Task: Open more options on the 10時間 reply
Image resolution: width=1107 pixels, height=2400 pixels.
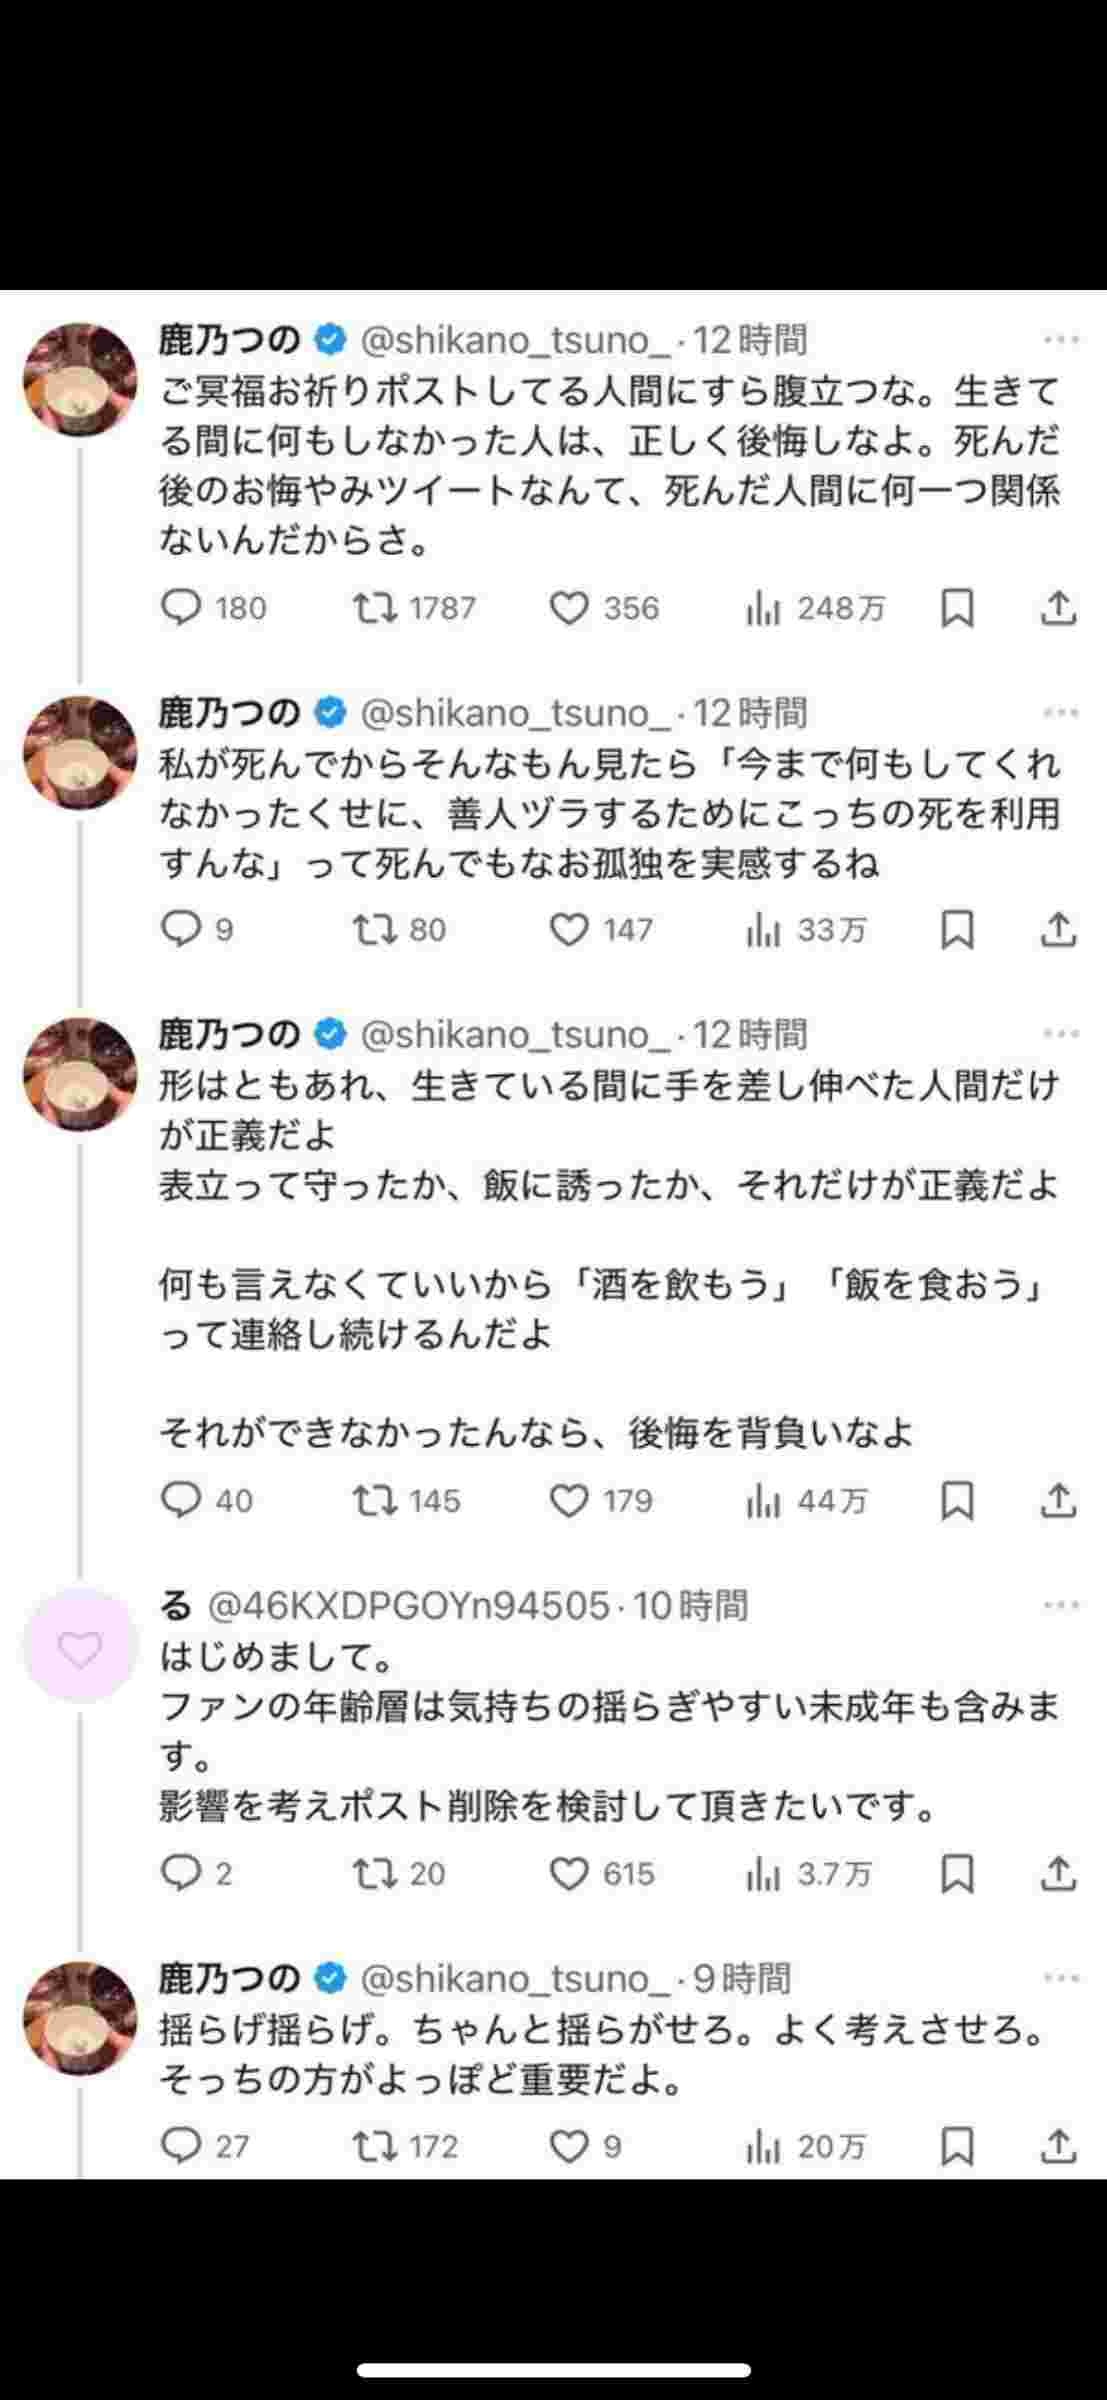Action: (x=1060, y=1606)
